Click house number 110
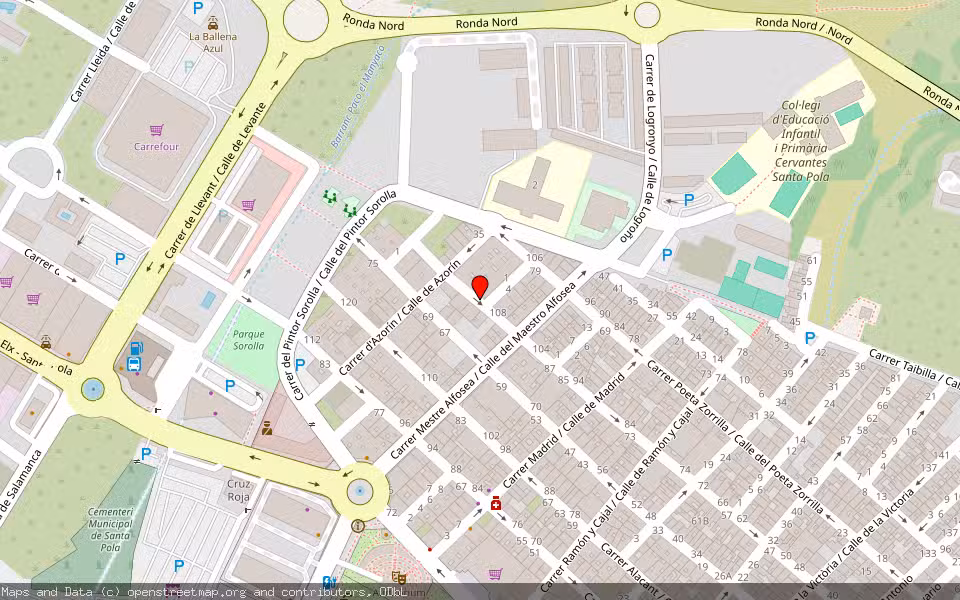Screen dimensions: 960x600 429,377
